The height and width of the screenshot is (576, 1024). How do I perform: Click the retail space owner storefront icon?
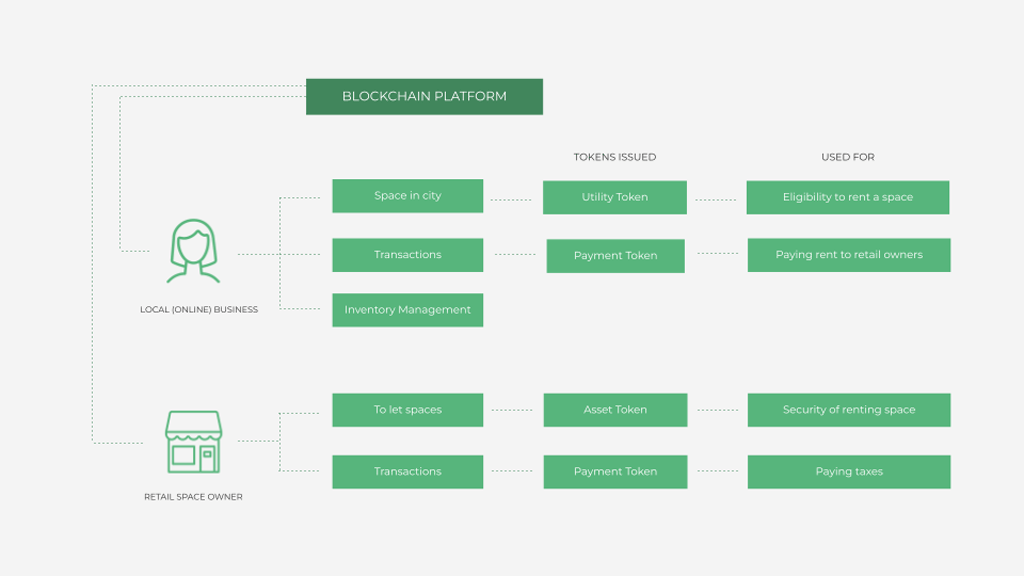pyautogui.click(x=193, y=442)
